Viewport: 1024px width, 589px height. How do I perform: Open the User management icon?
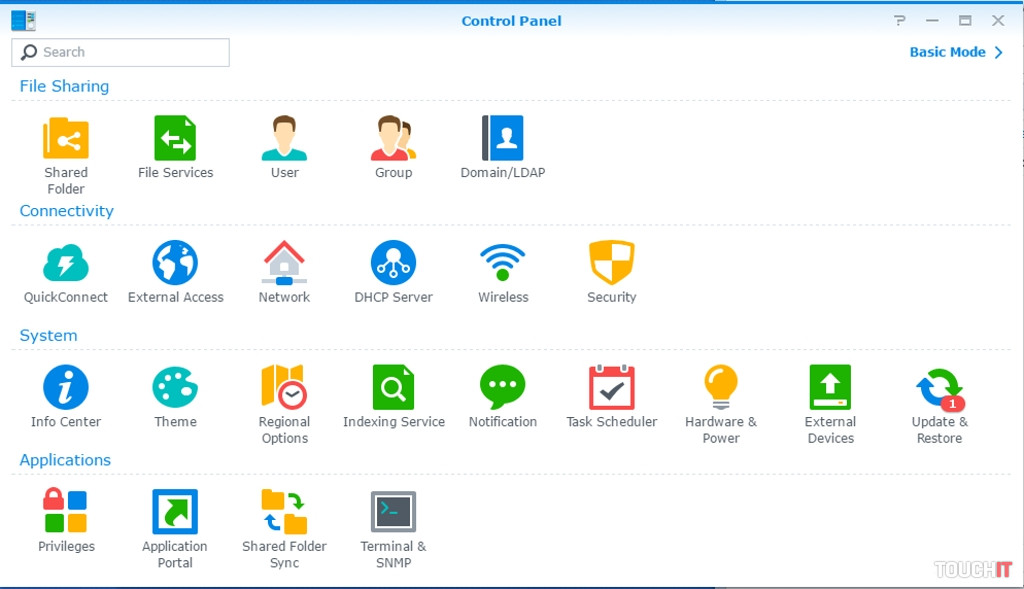pyautogui.click(x=284, y=138)
